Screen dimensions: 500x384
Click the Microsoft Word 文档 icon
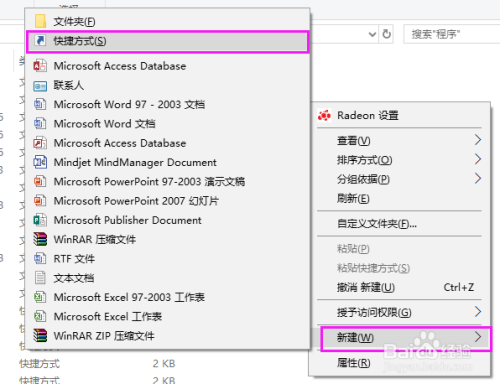coord(40,124)
